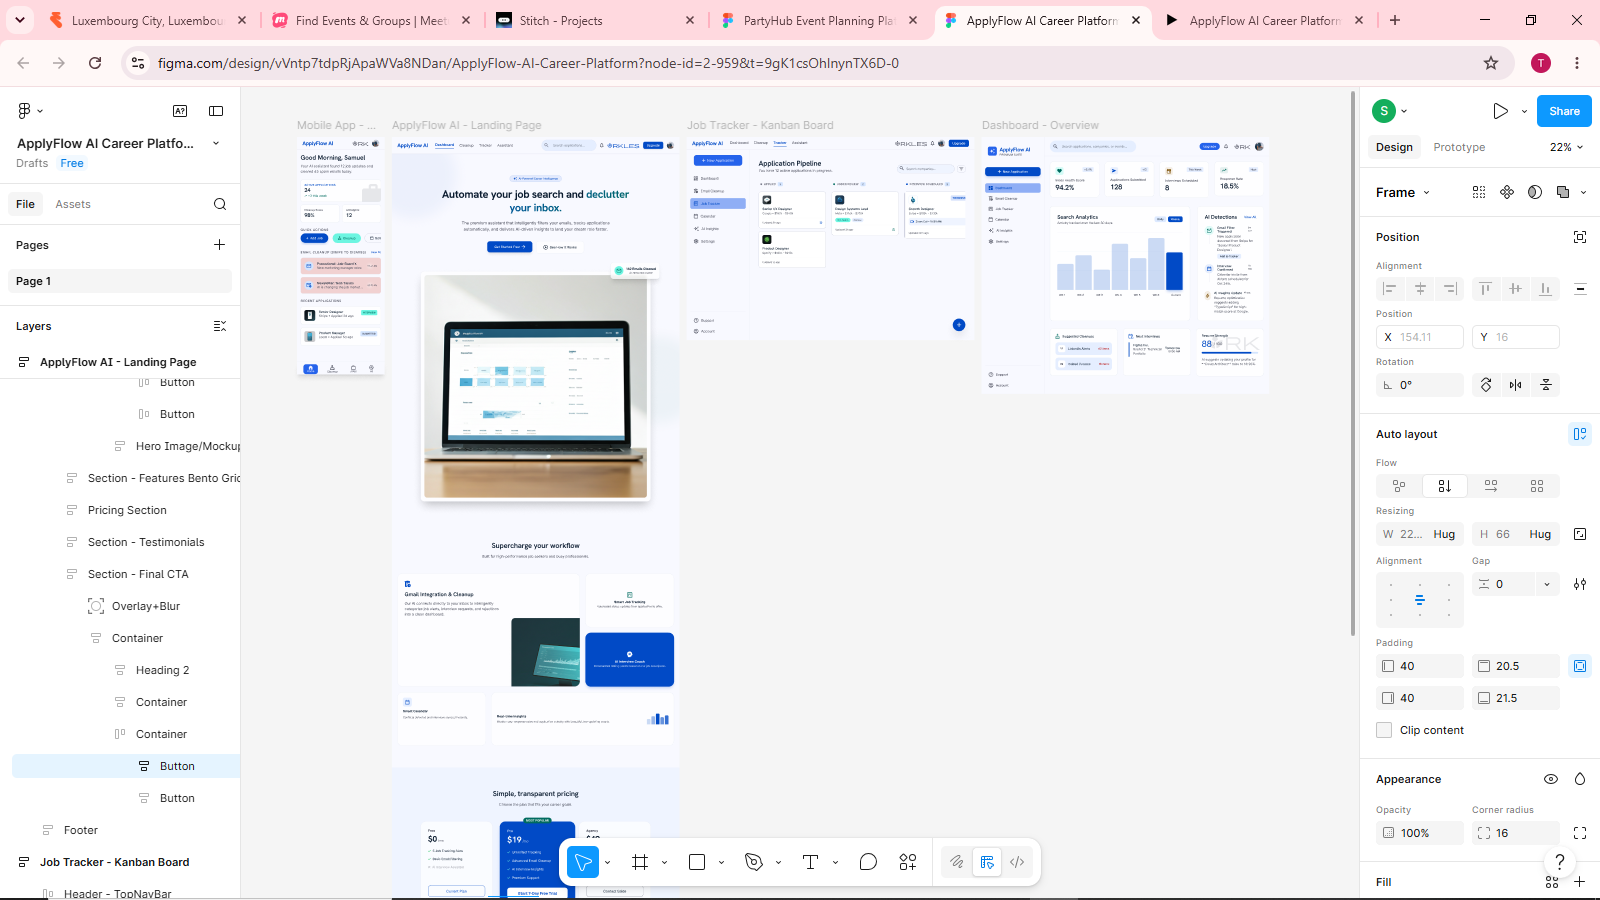The width and height of the screenshot is (1600, 900).
Task: Click the Opacity 100% field
Action: 1420,833
